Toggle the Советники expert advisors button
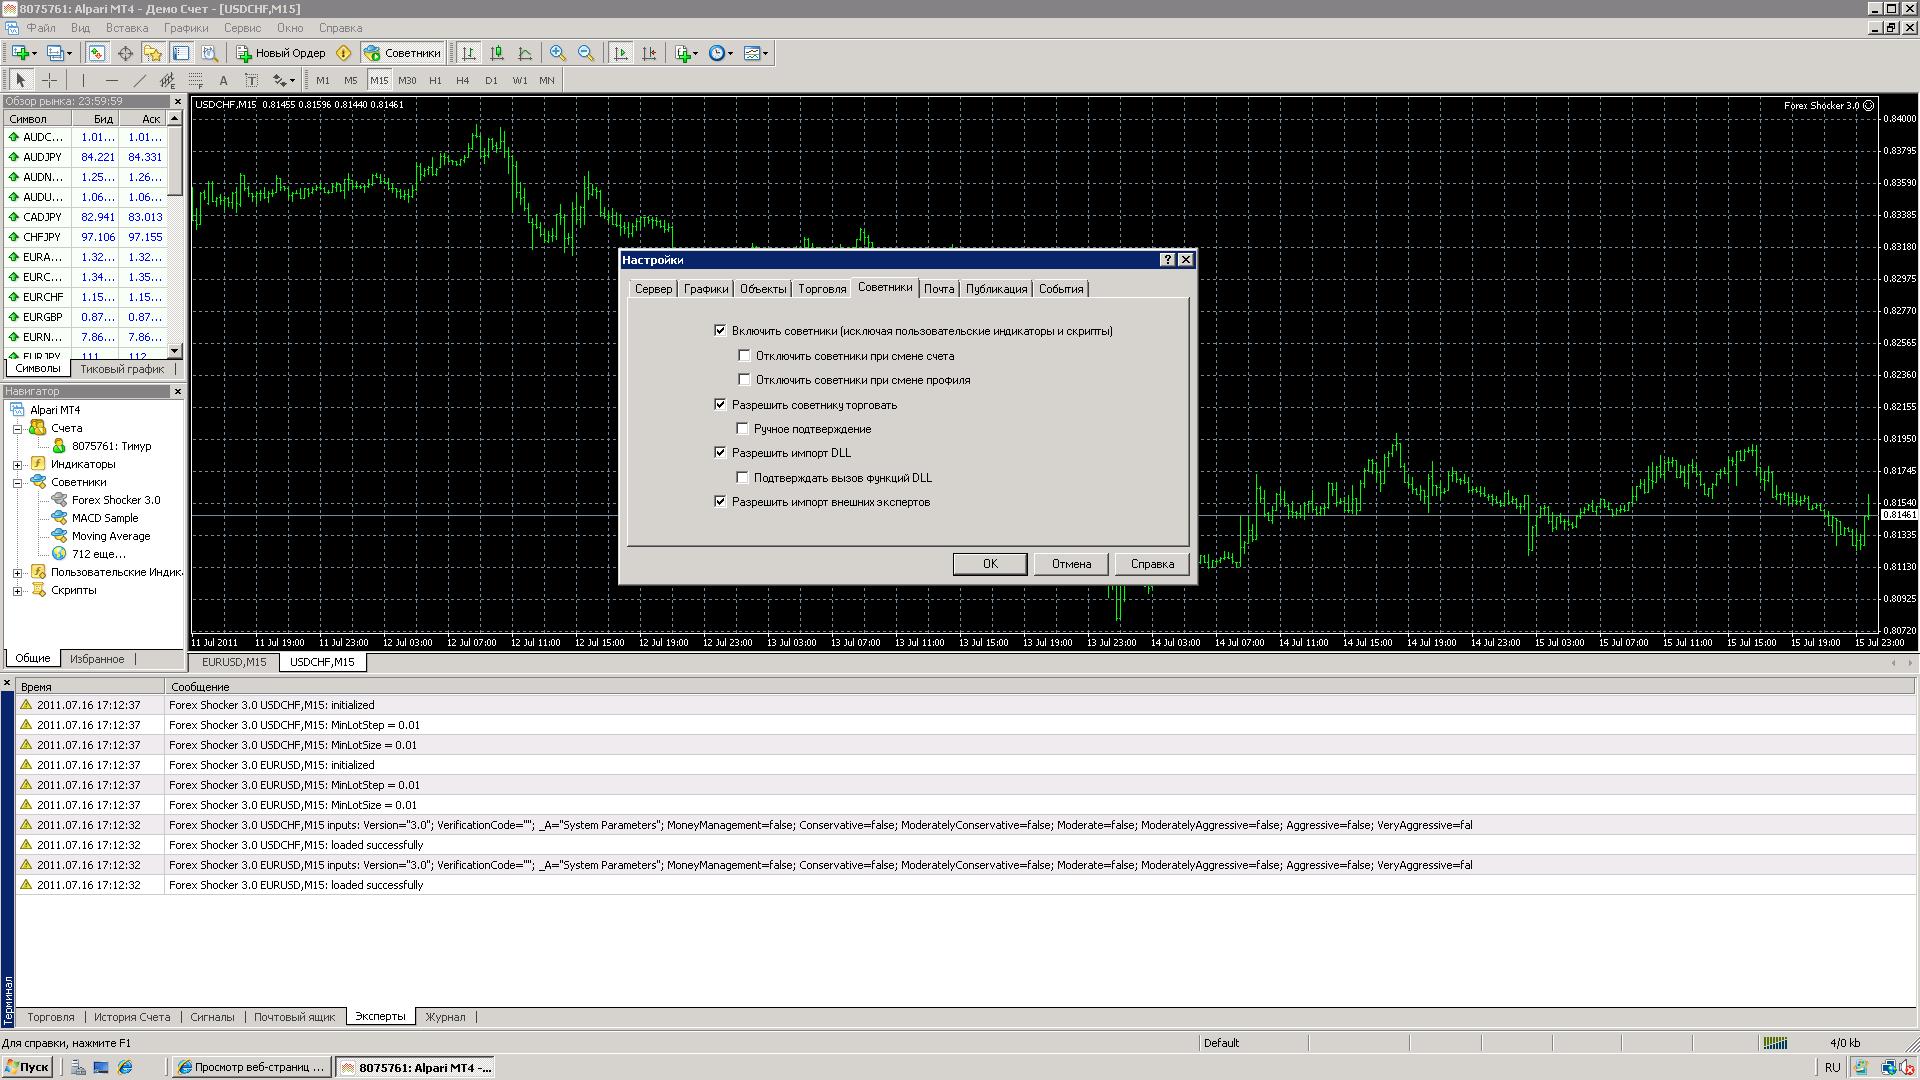1920x1080 pixels. pyautogui.click(x=402, y=53)
